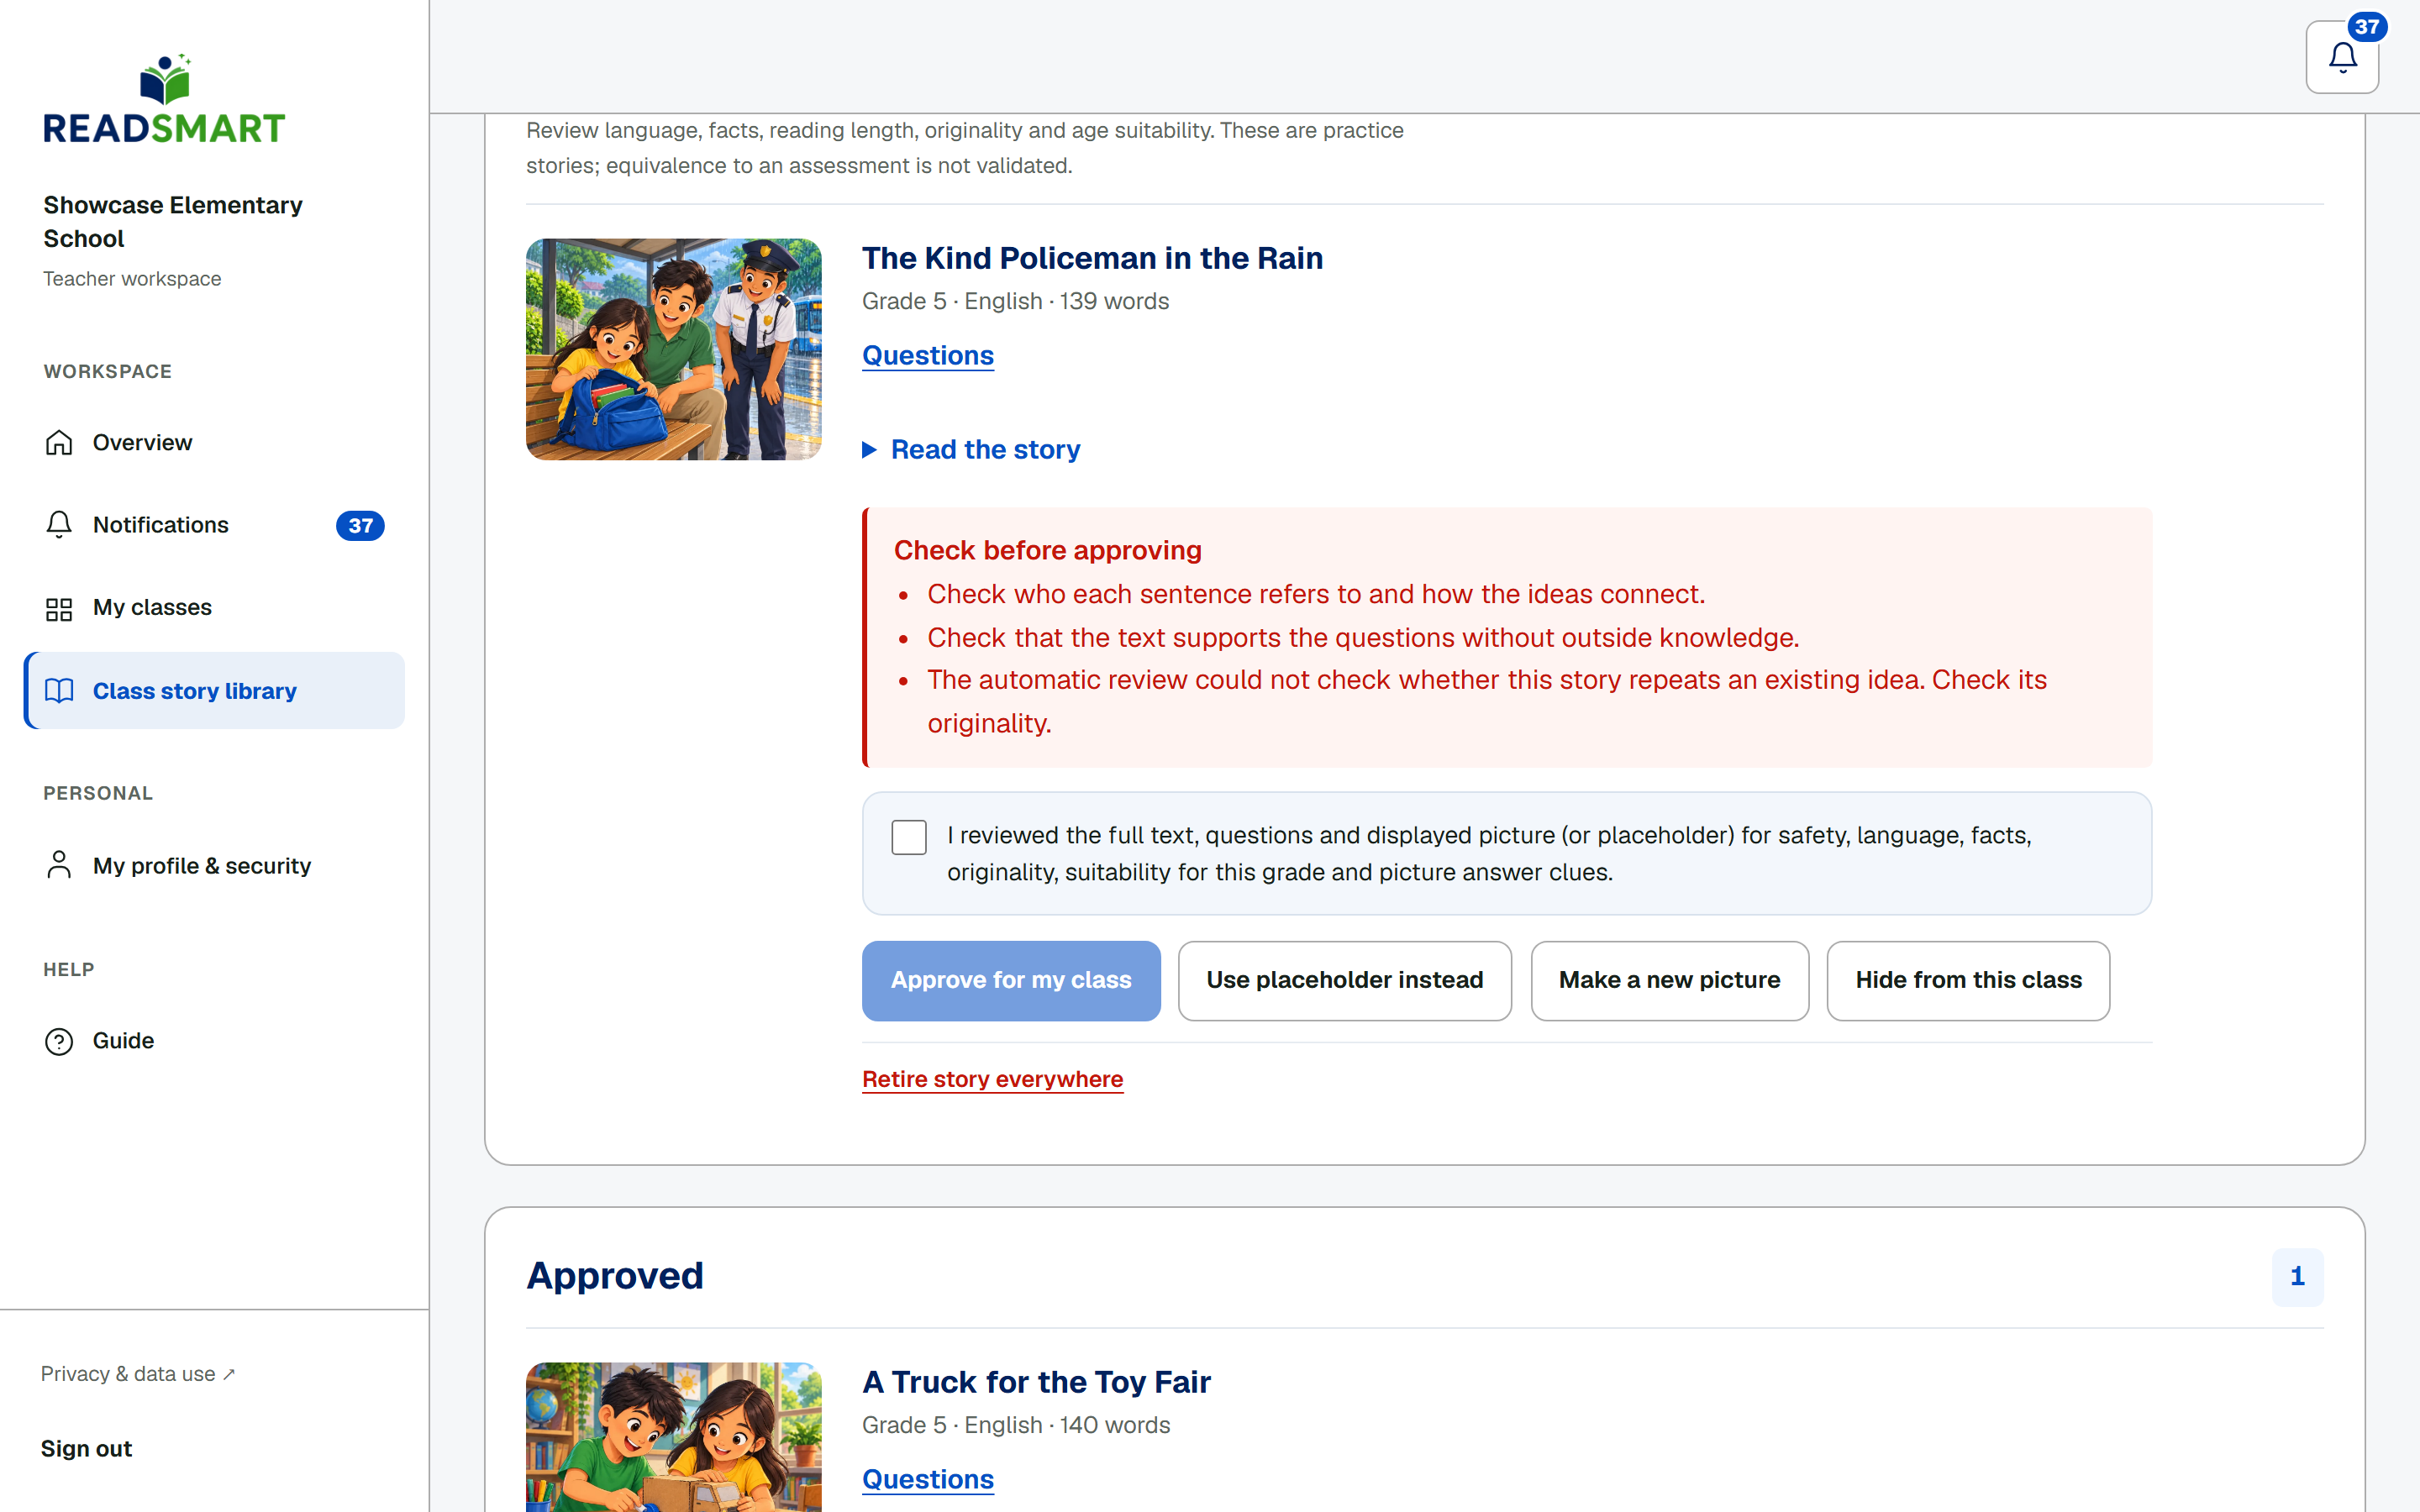
Task: Open Privacy & data use link
Action: tap(138, 1374)
